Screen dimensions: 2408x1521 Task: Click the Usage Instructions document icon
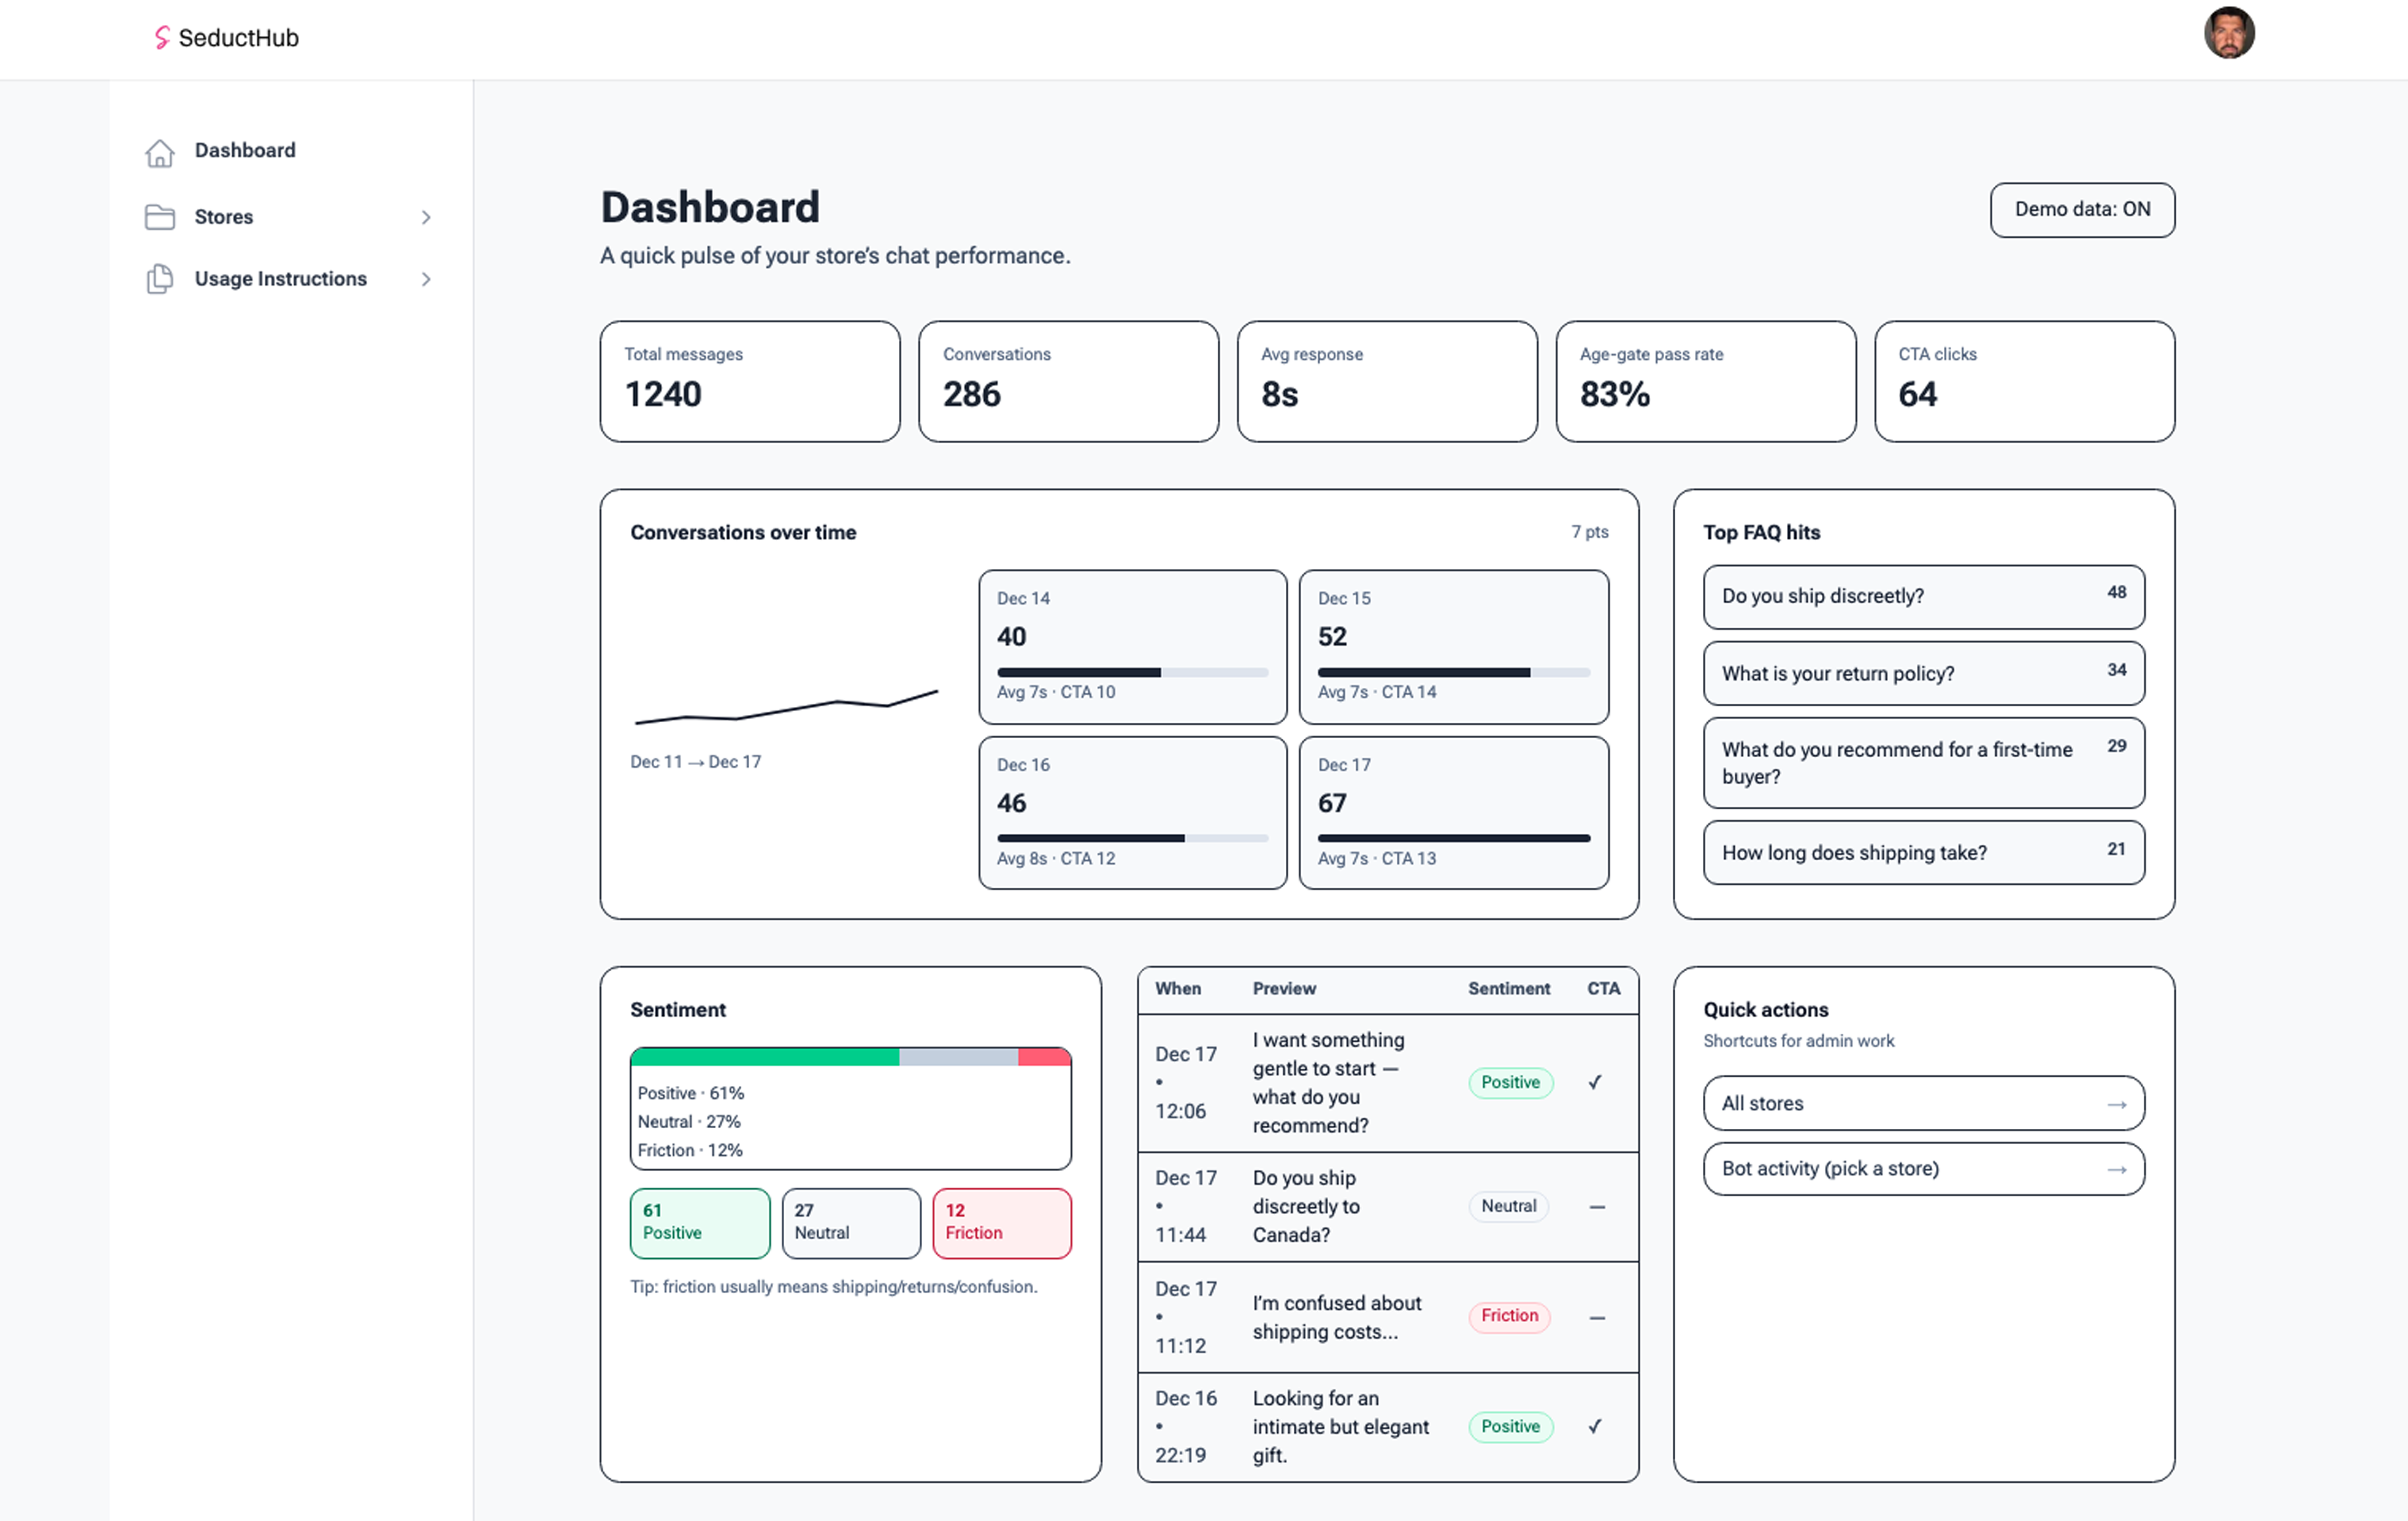[x=160, y=279]
